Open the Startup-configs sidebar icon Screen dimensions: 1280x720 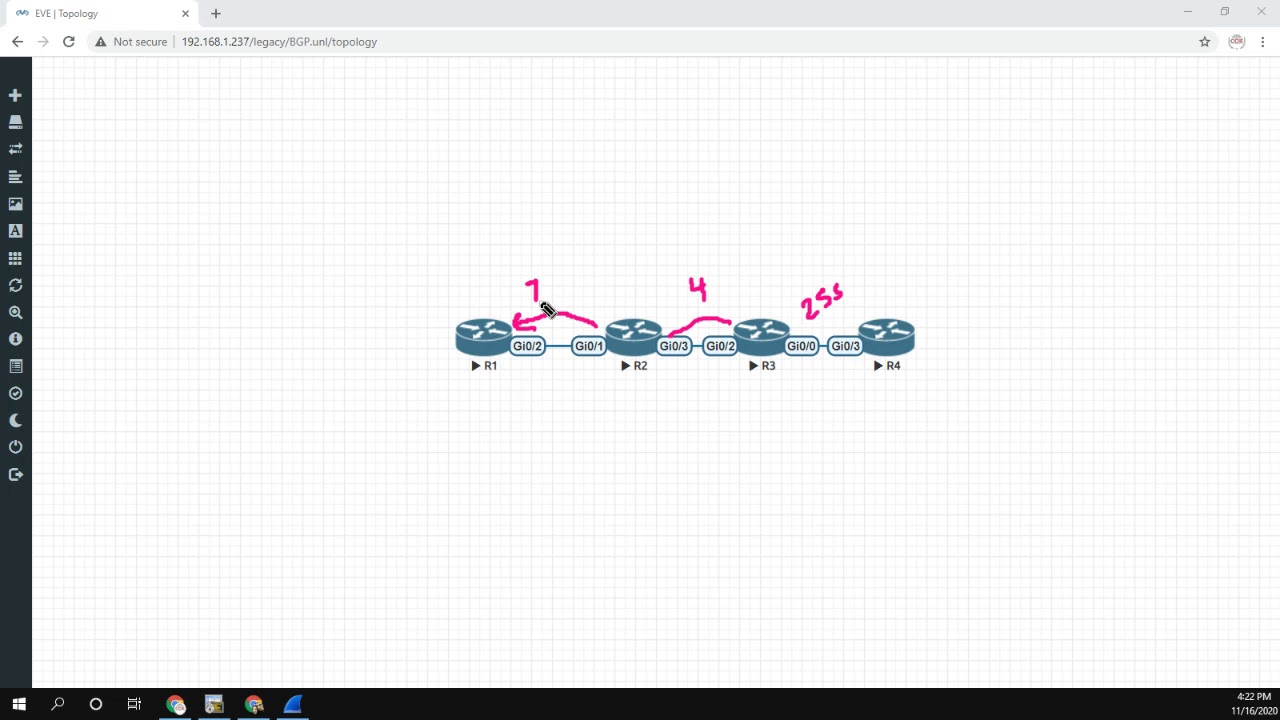(15, 177)
